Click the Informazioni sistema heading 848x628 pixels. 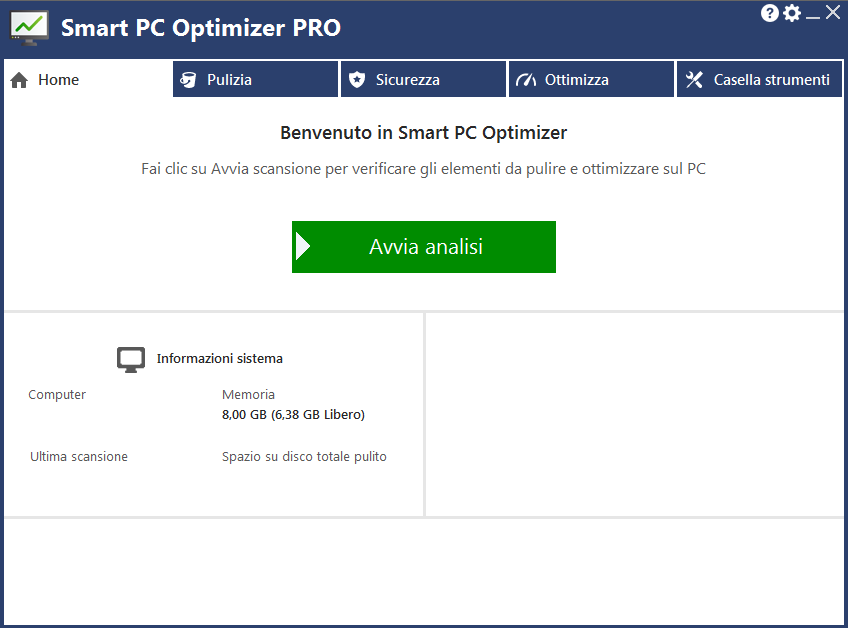pyautogui.click(x=220, y=359)
